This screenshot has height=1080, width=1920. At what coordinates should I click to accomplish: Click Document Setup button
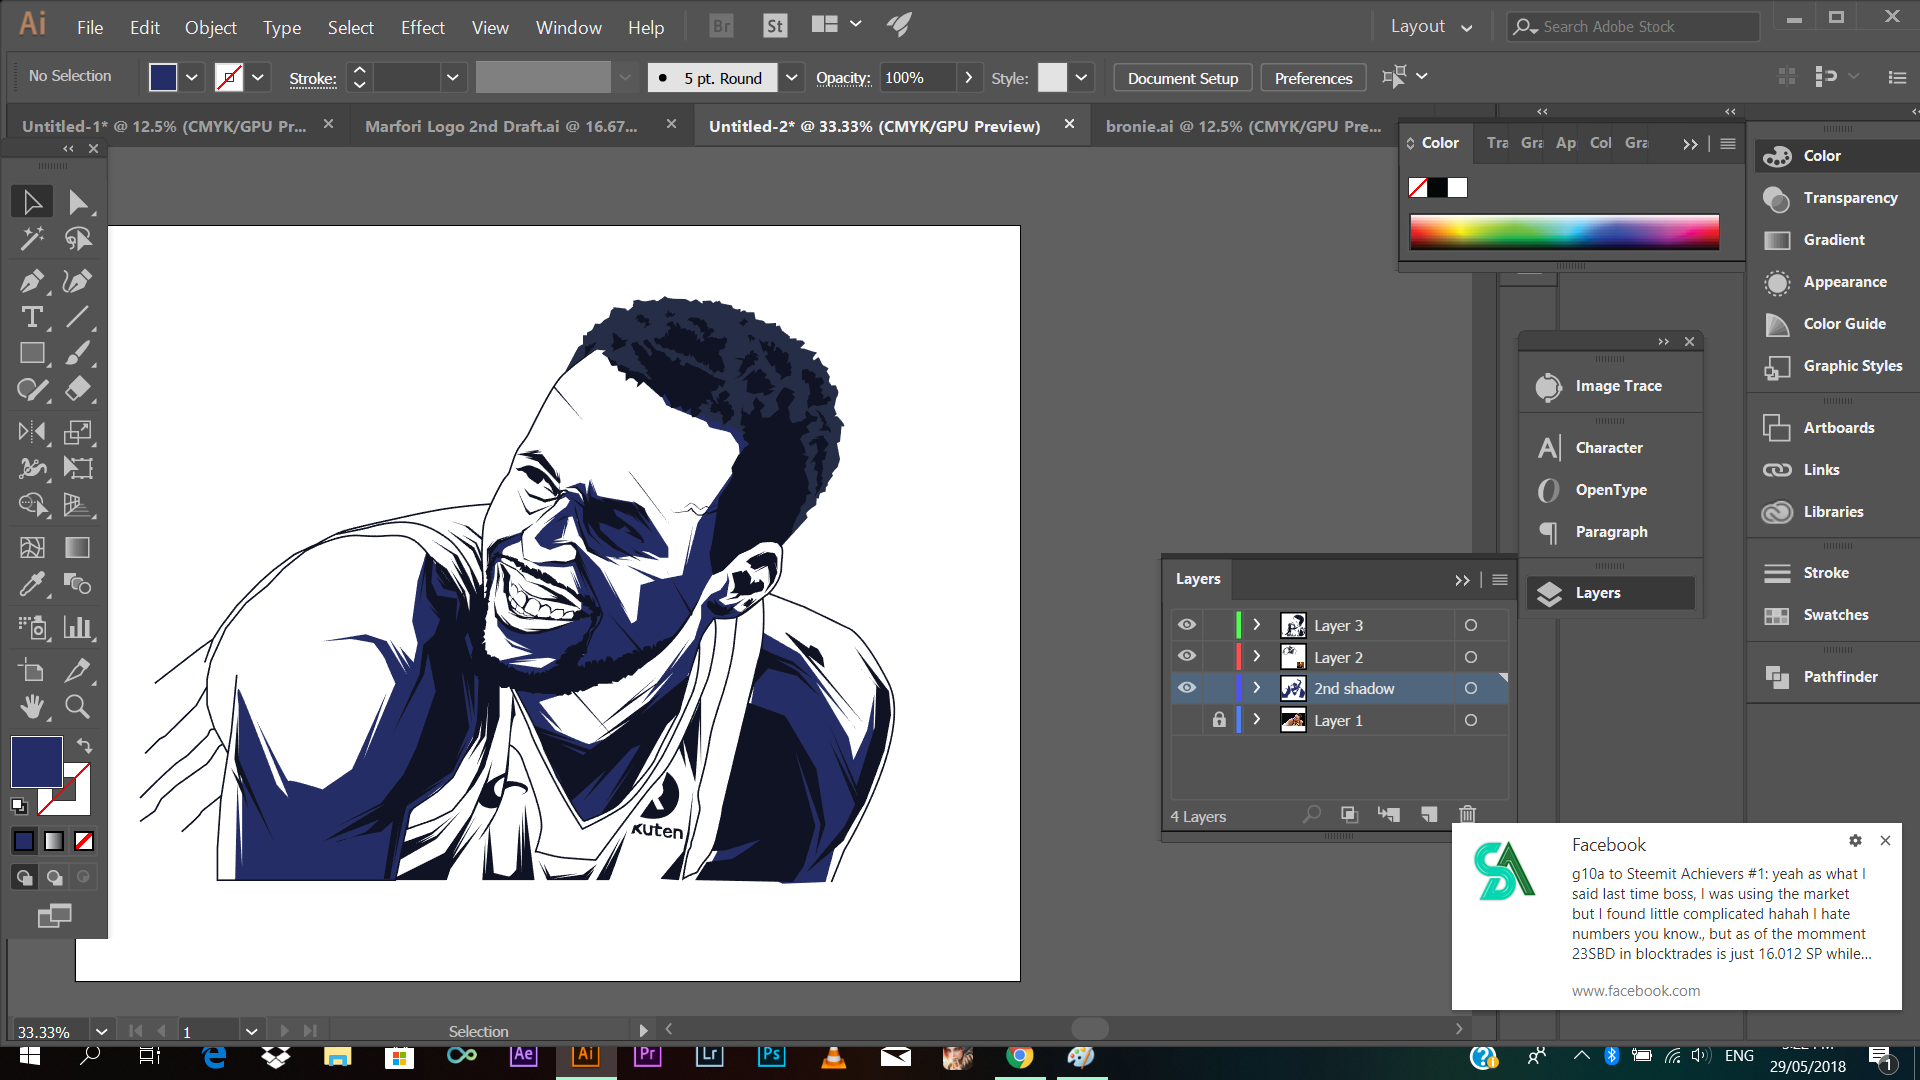[x=1183, y=78]
